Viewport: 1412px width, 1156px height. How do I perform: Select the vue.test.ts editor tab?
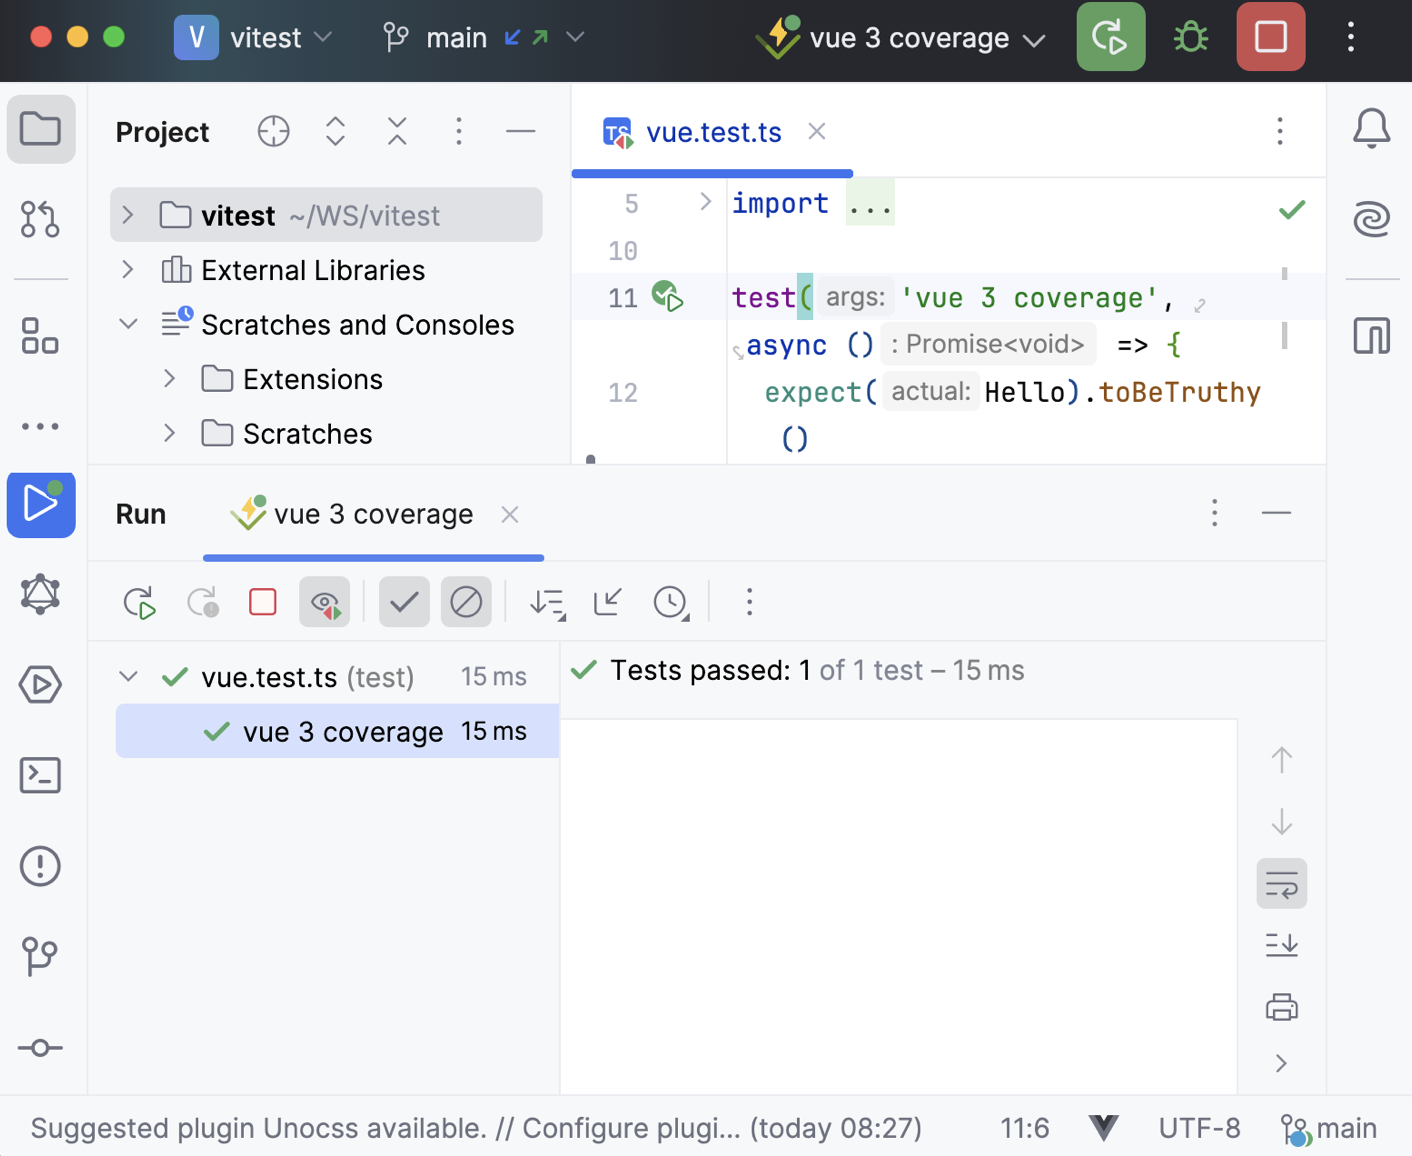click(x=712, y=132)
